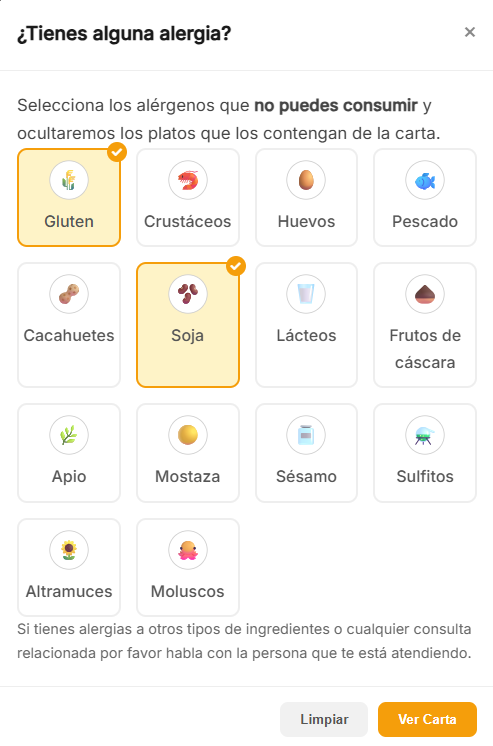The width and height of the screenshot is (493, 746).
Task: Pick the Moluscos octopus icon
Action: (187, 550)
